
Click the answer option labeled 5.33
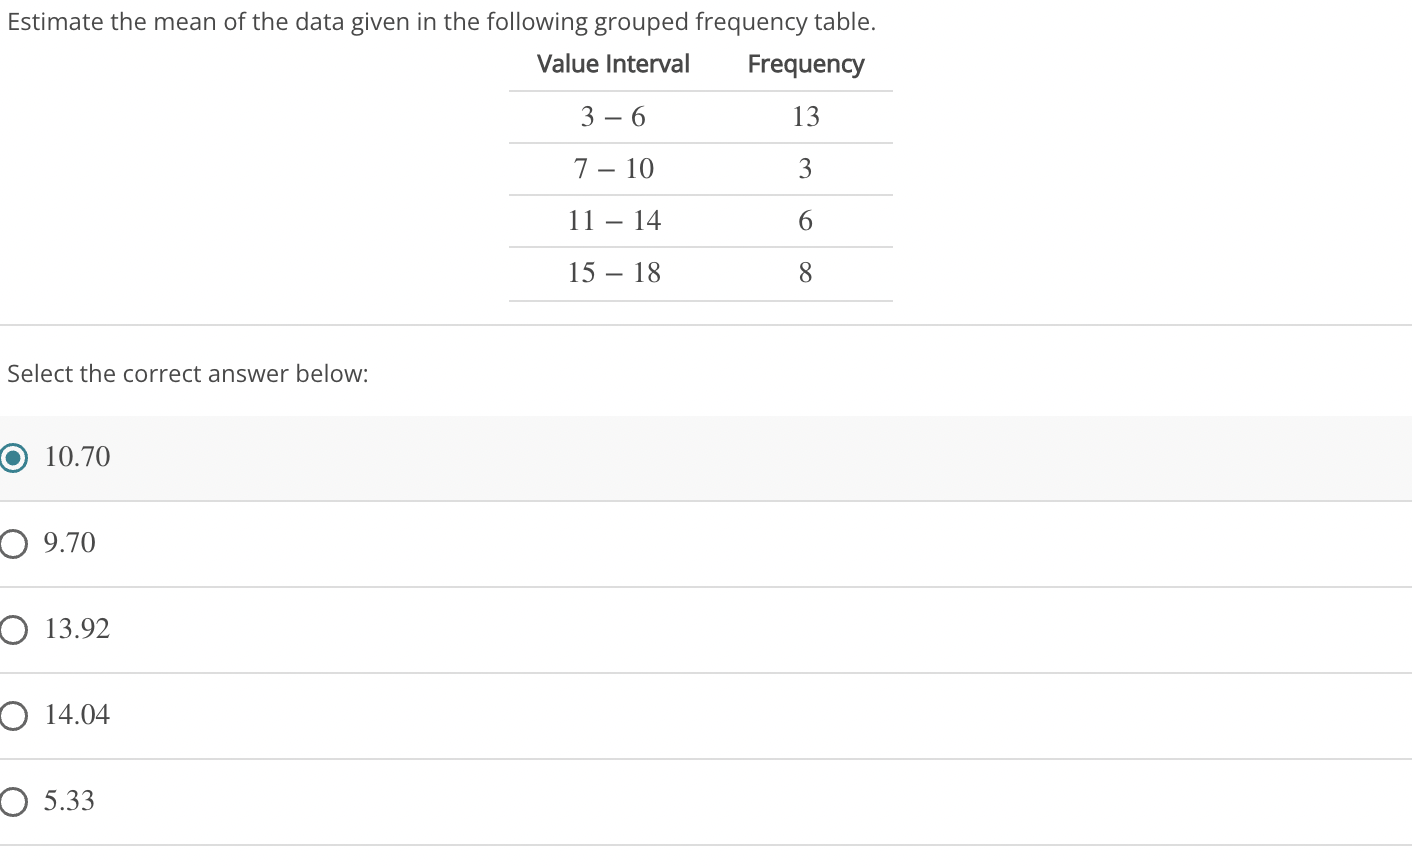coord(68,801)
